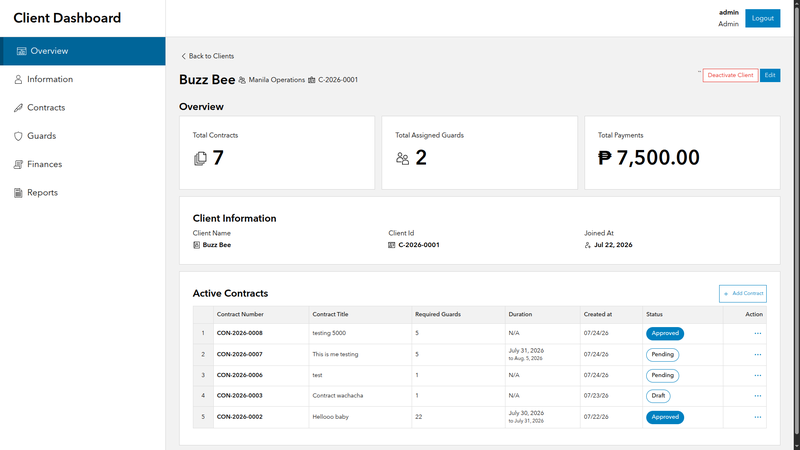Click the 'Hellooo baby' contract title

[331, 417]
